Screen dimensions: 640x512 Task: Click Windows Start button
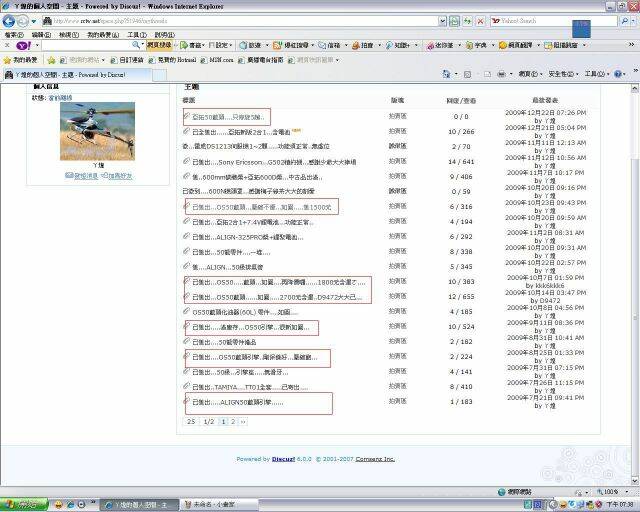(x=24, y=505)
